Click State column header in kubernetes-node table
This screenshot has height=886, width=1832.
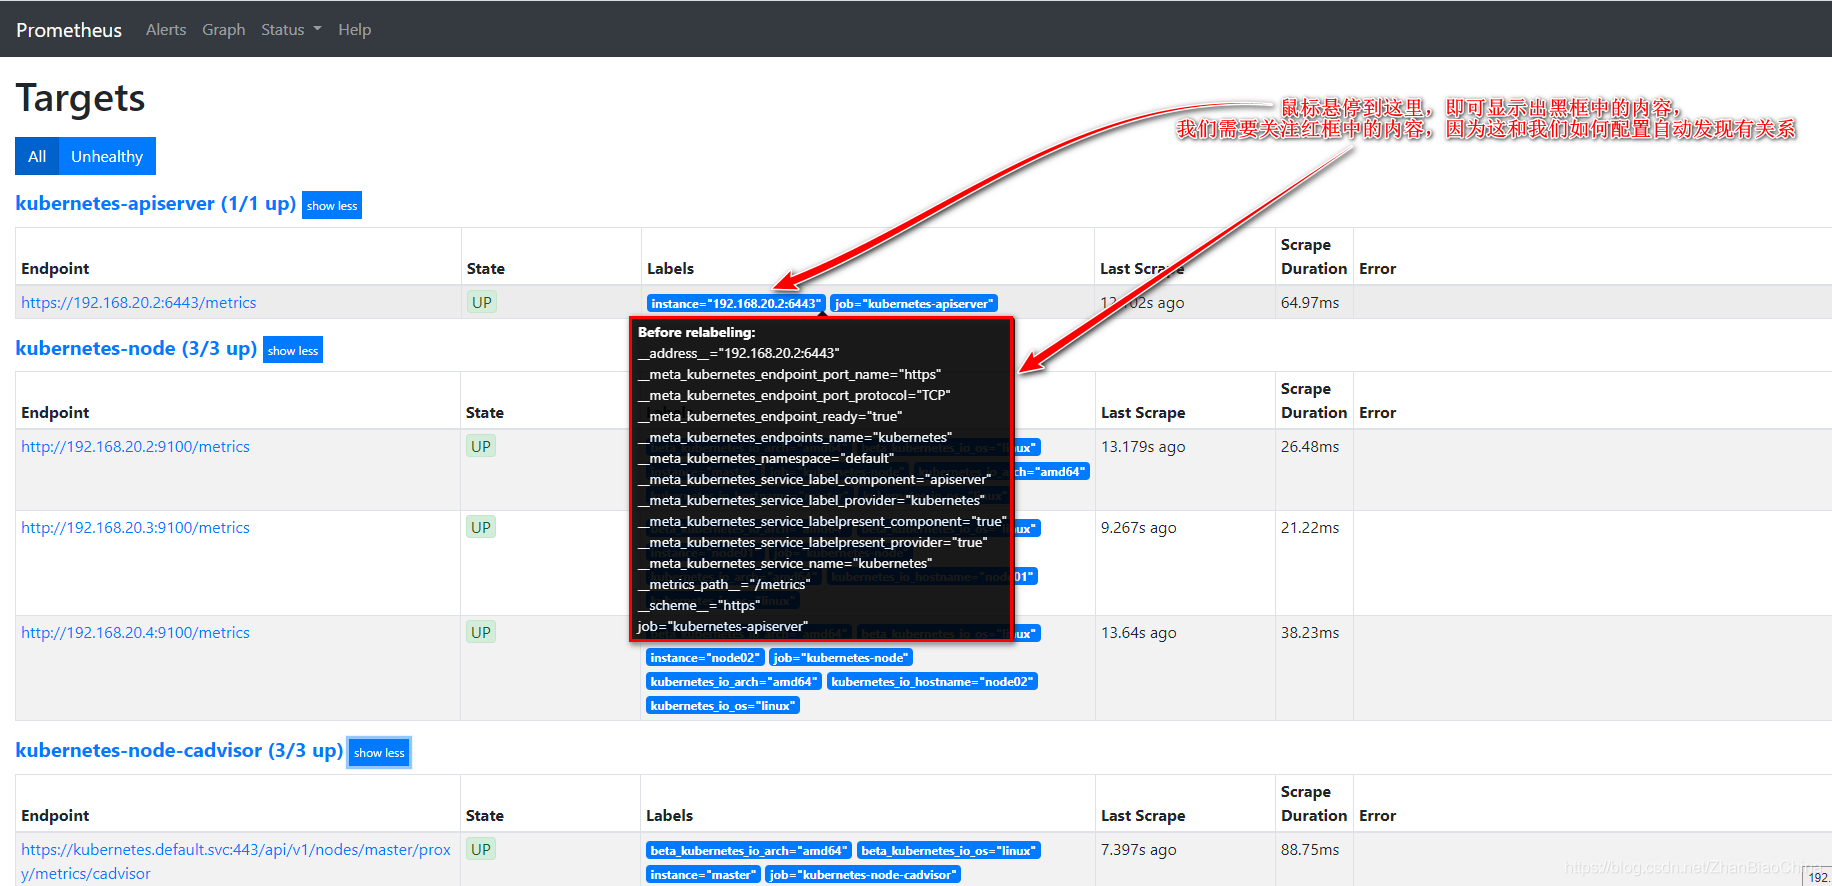pos(485,412)
